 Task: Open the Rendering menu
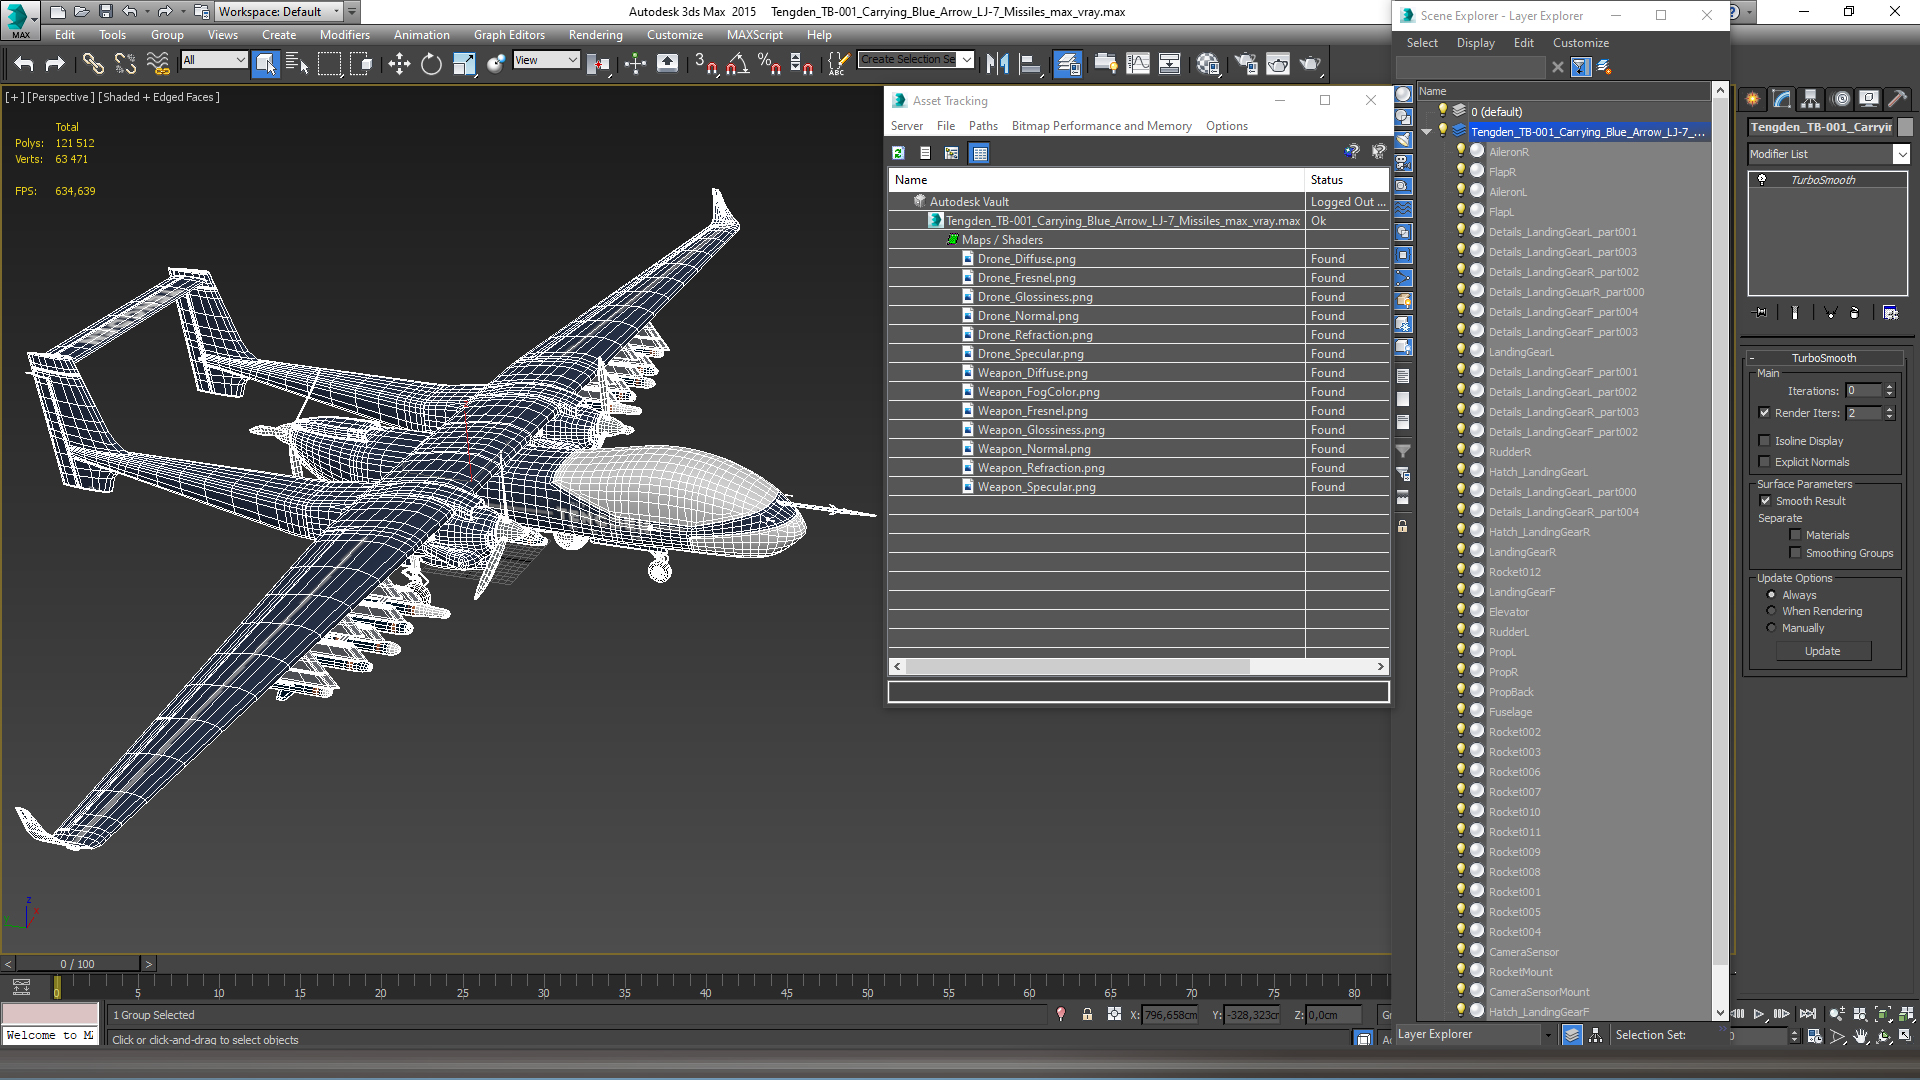click(x=595, y=35)
